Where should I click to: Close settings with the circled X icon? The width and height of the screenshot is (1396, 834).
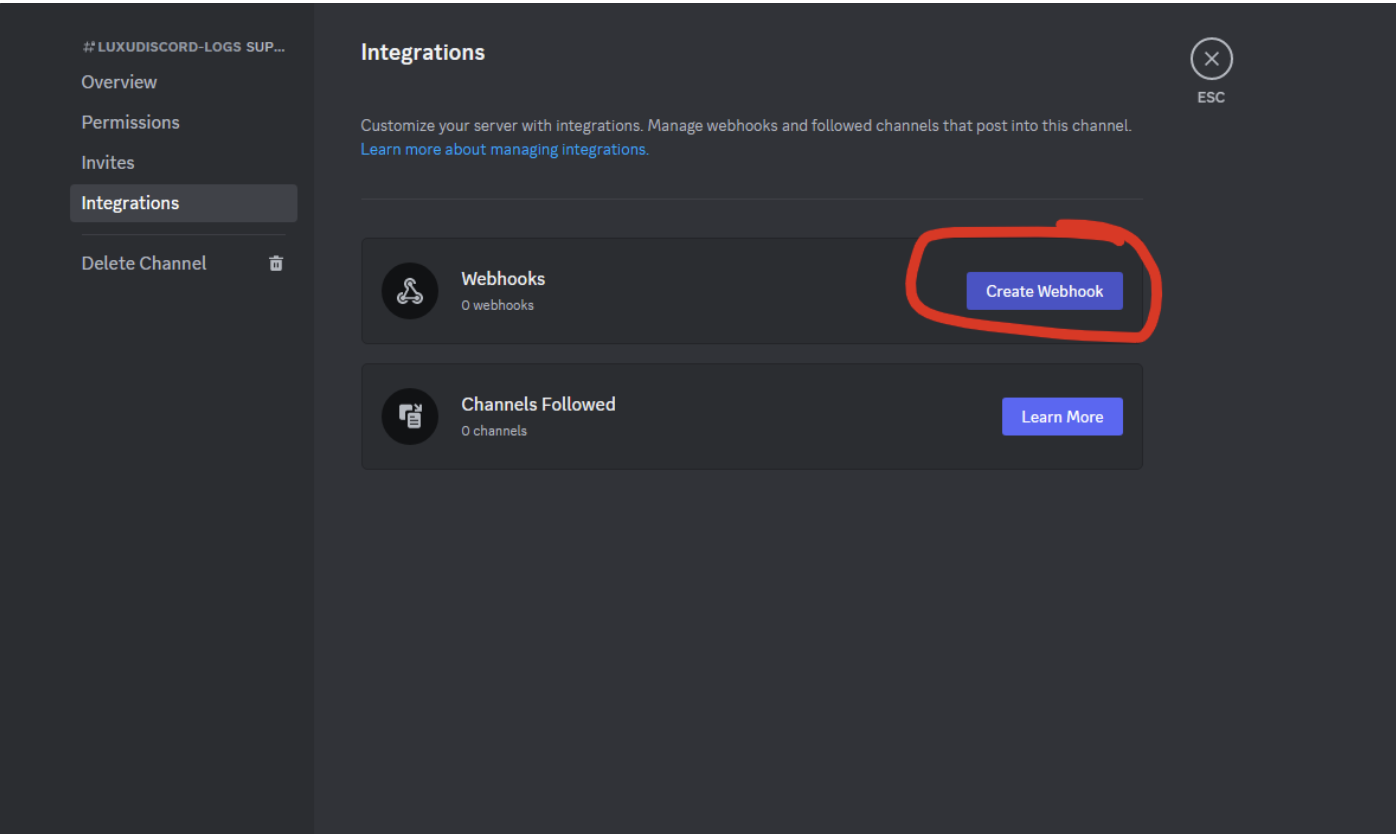tap(1211, 59)
